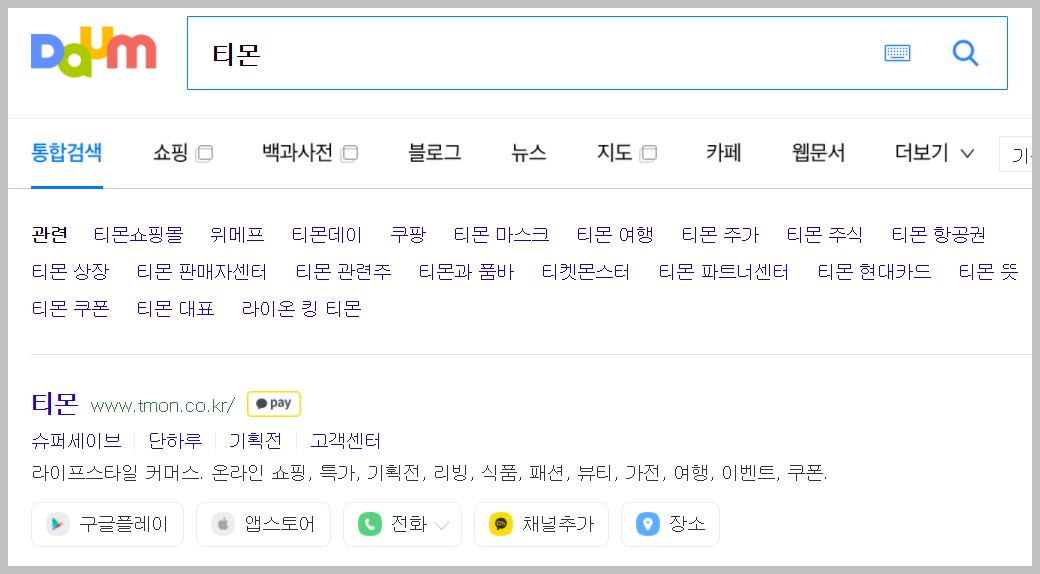Expand the 전화 dropdown arrow
Image resolution: width=1040 pixels, height=574 pixels.
pos(441,525)
